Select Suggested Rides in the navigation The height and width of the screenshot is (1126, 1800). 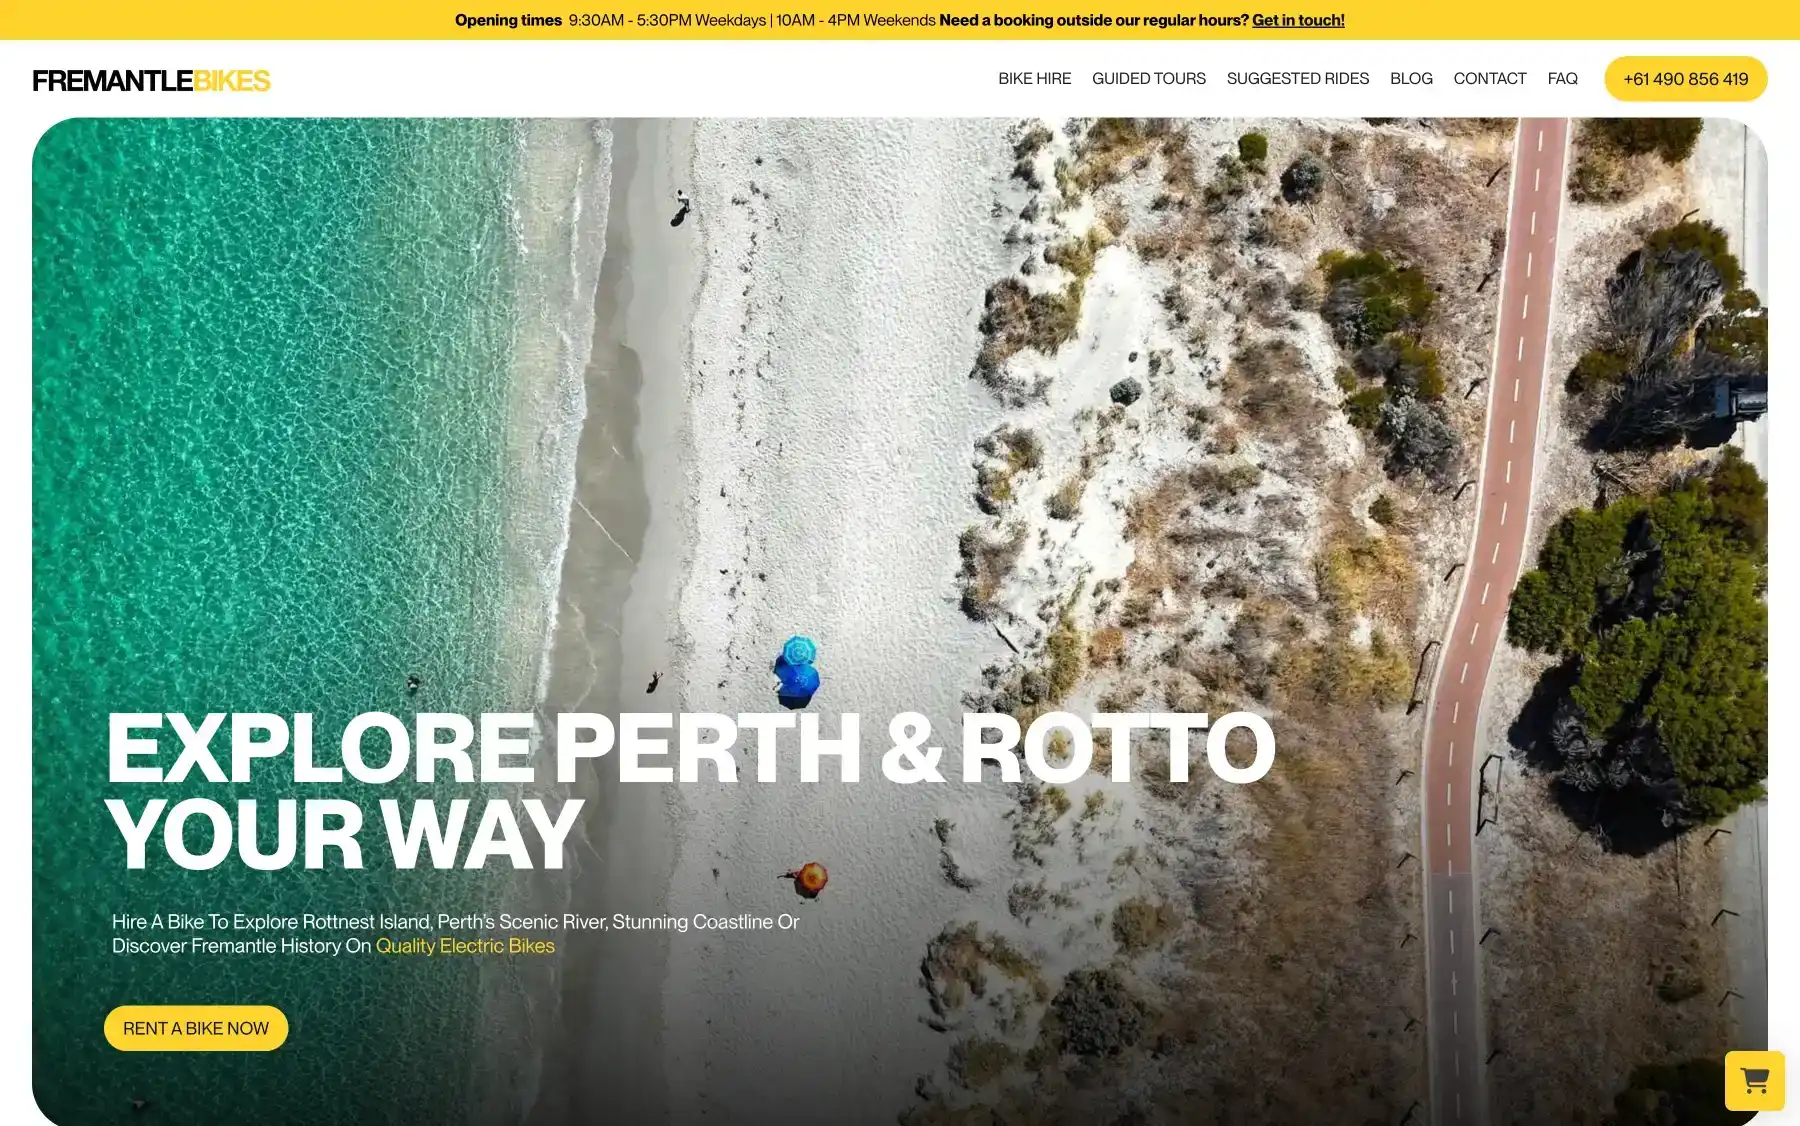1297,78
